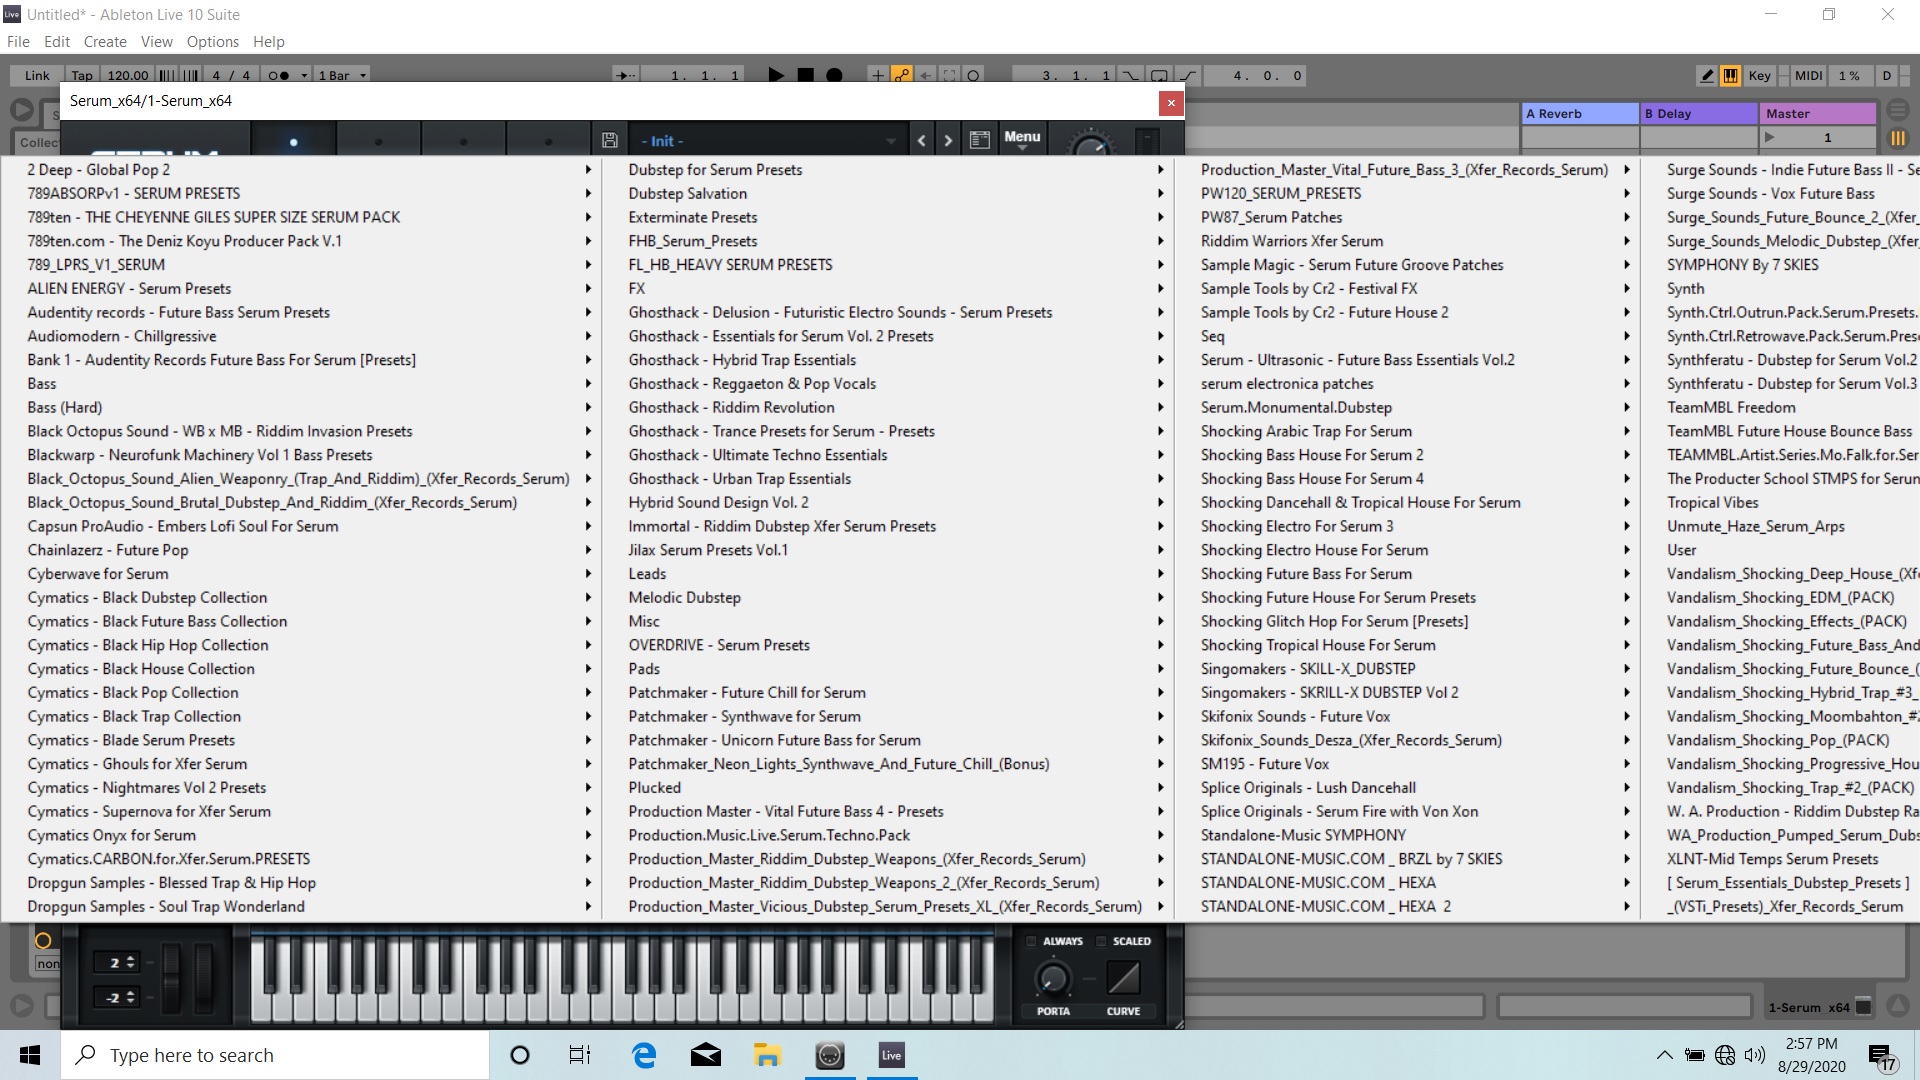Click the Tap tempo button

click(x=82, y=75)
